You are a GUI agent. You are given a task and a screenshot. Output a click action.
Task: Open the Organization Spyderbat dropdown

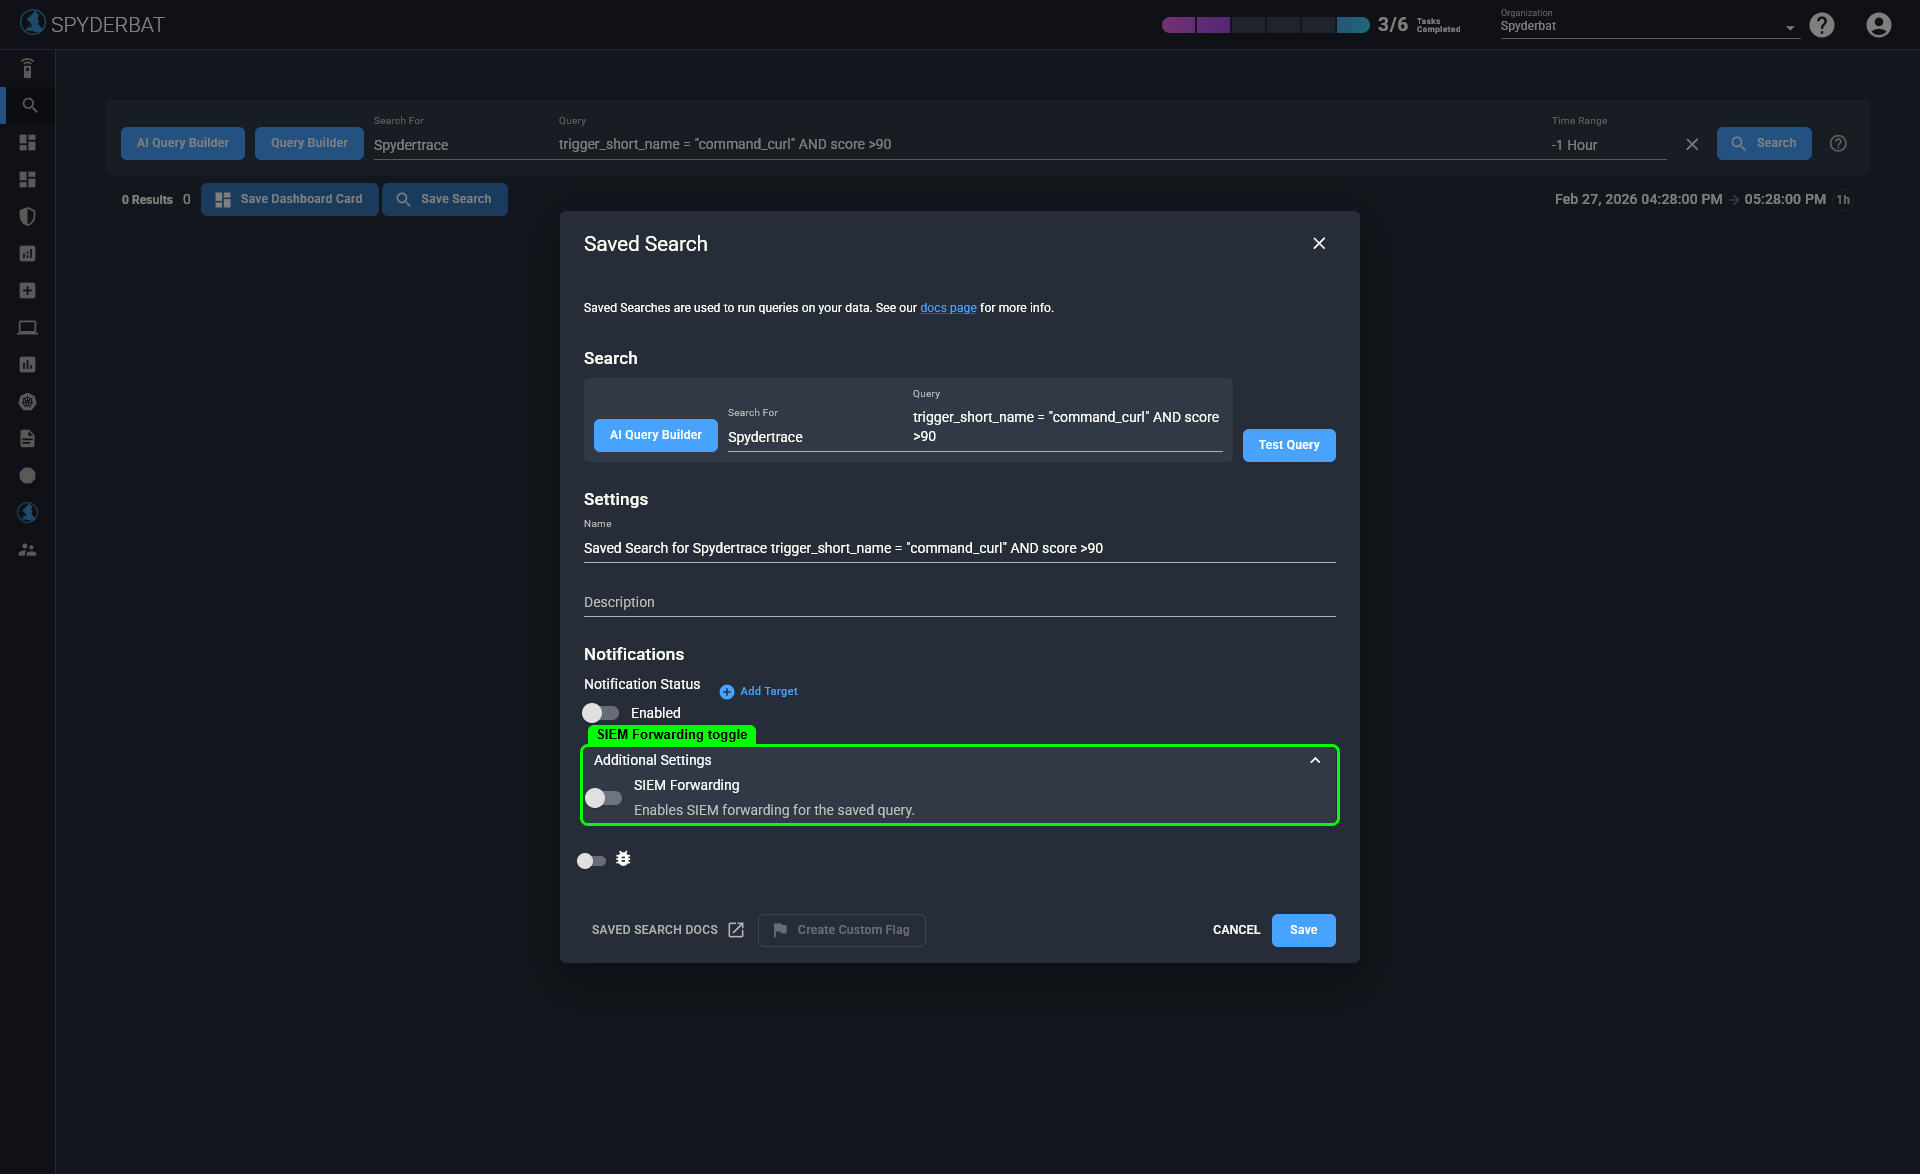pos(1648,27)
